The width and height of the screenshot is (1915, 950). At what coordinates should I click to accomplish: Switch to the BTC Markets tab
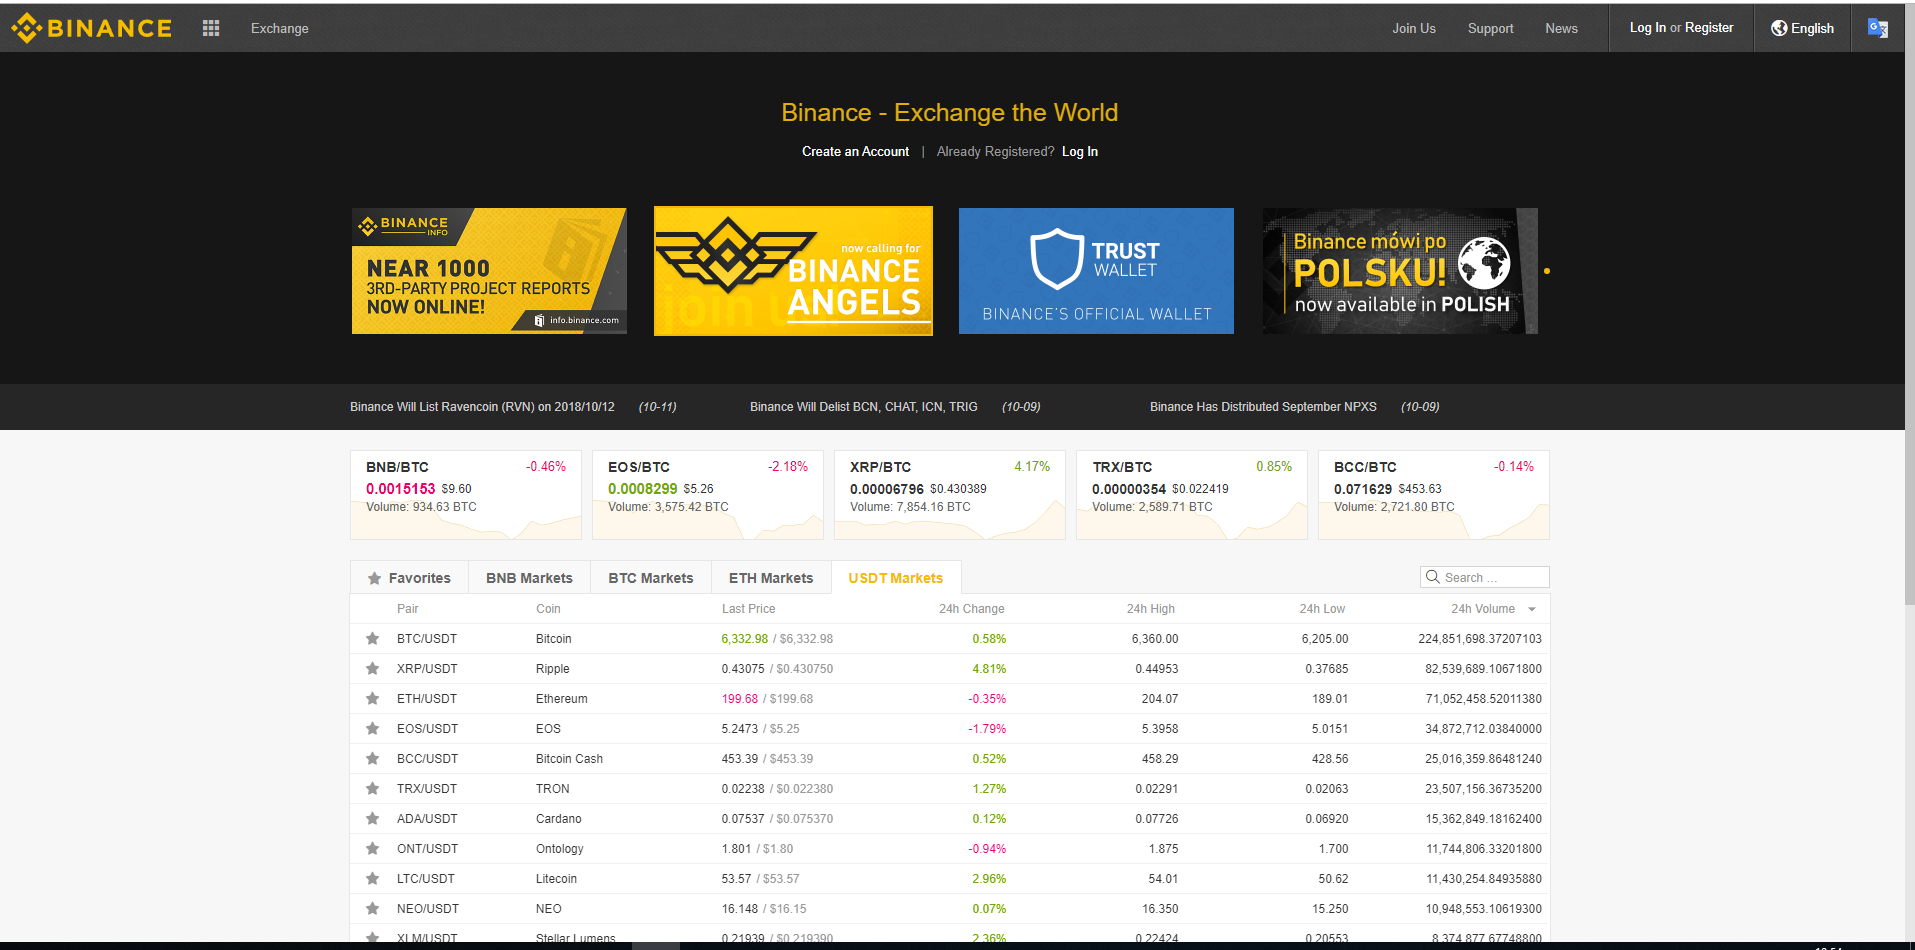(651, 578)
